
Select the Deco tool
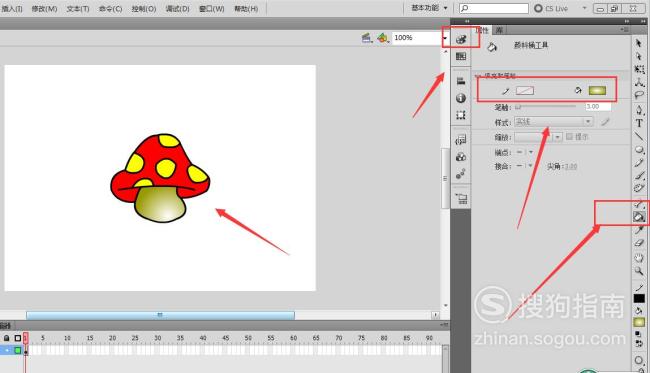639,188
